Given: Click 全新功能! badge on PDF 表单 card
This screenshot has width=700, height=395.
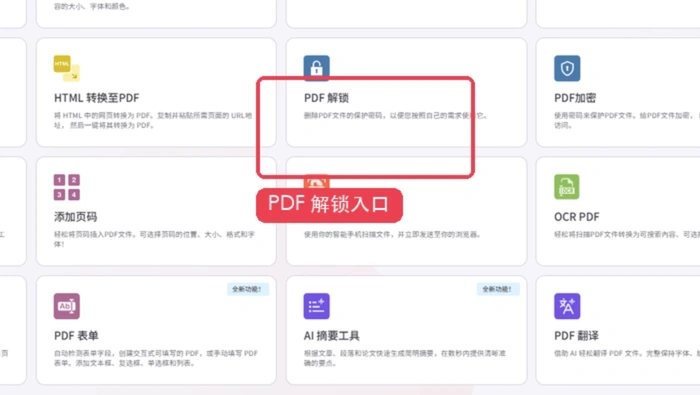Looking at the screenshot, I should coord(247,289).
